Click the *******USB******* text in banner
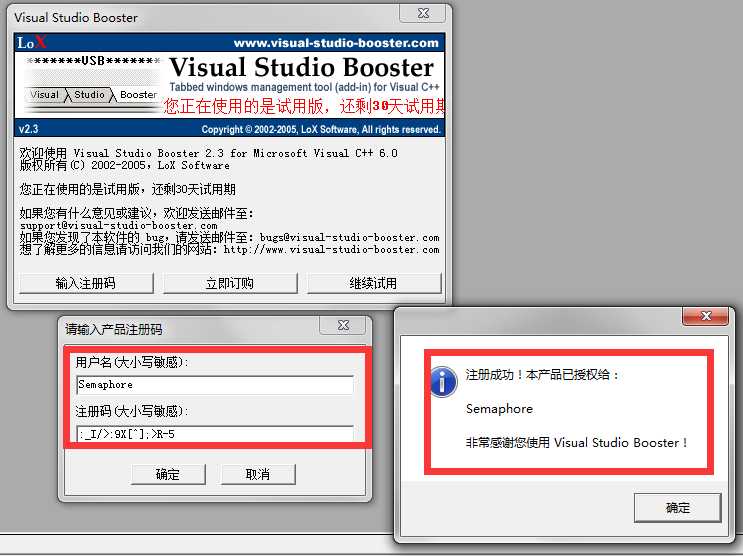This screenshot has height=556, width=743. [93, 61]
